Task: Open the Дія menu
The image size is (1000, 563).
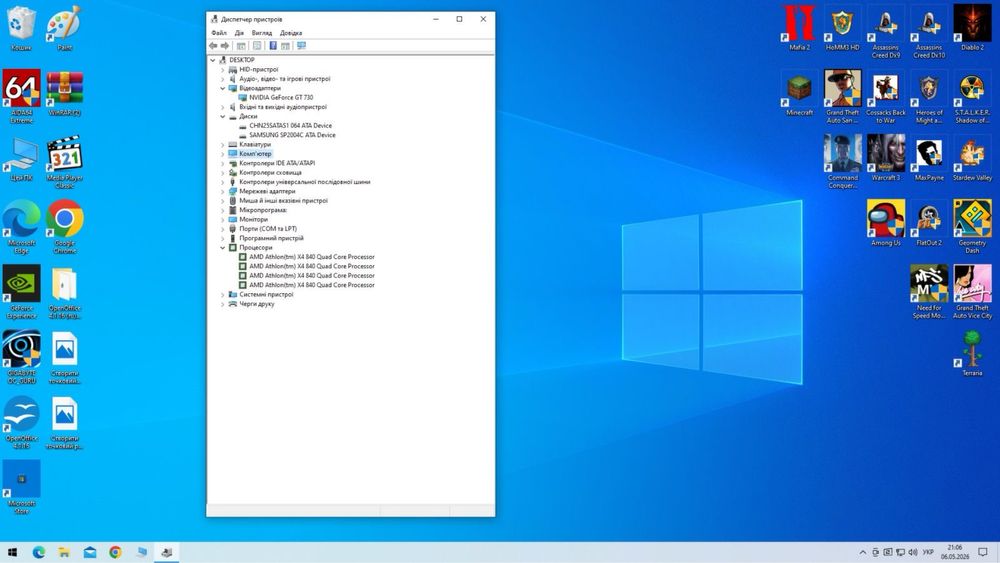Action: click(x=239, y=33)
